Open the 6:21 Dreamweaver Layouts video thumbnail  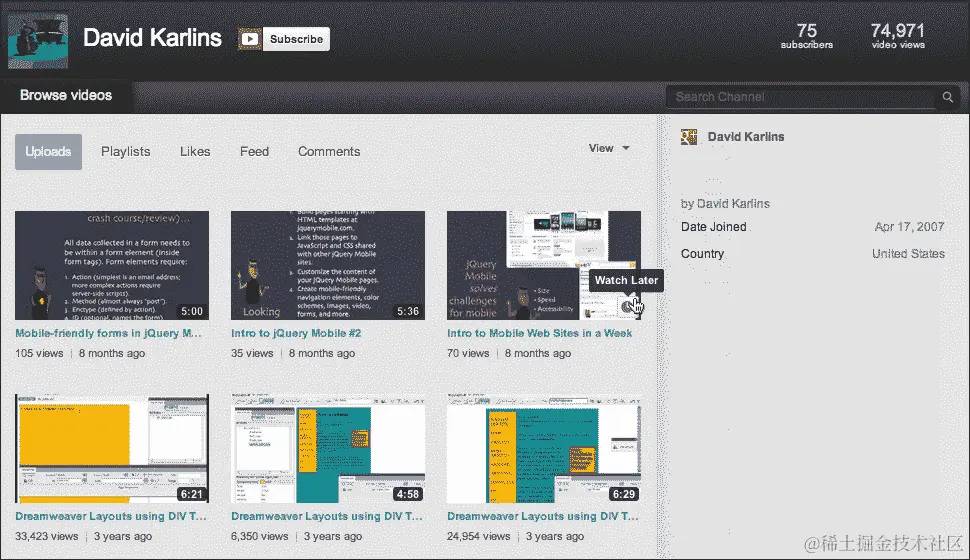pos(112,449)
